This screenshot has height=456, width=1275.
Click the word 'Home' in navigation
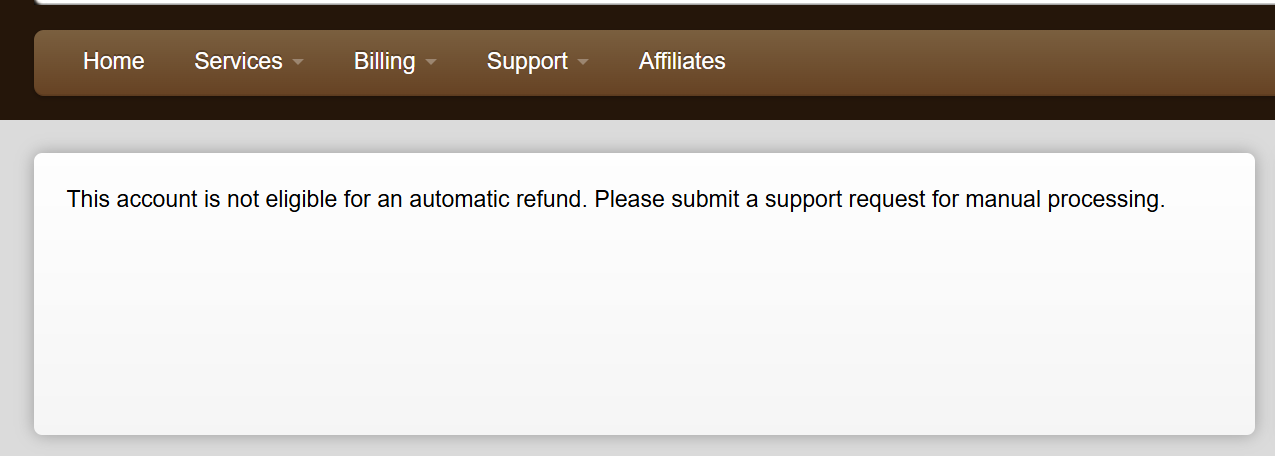tap(113, 62)
